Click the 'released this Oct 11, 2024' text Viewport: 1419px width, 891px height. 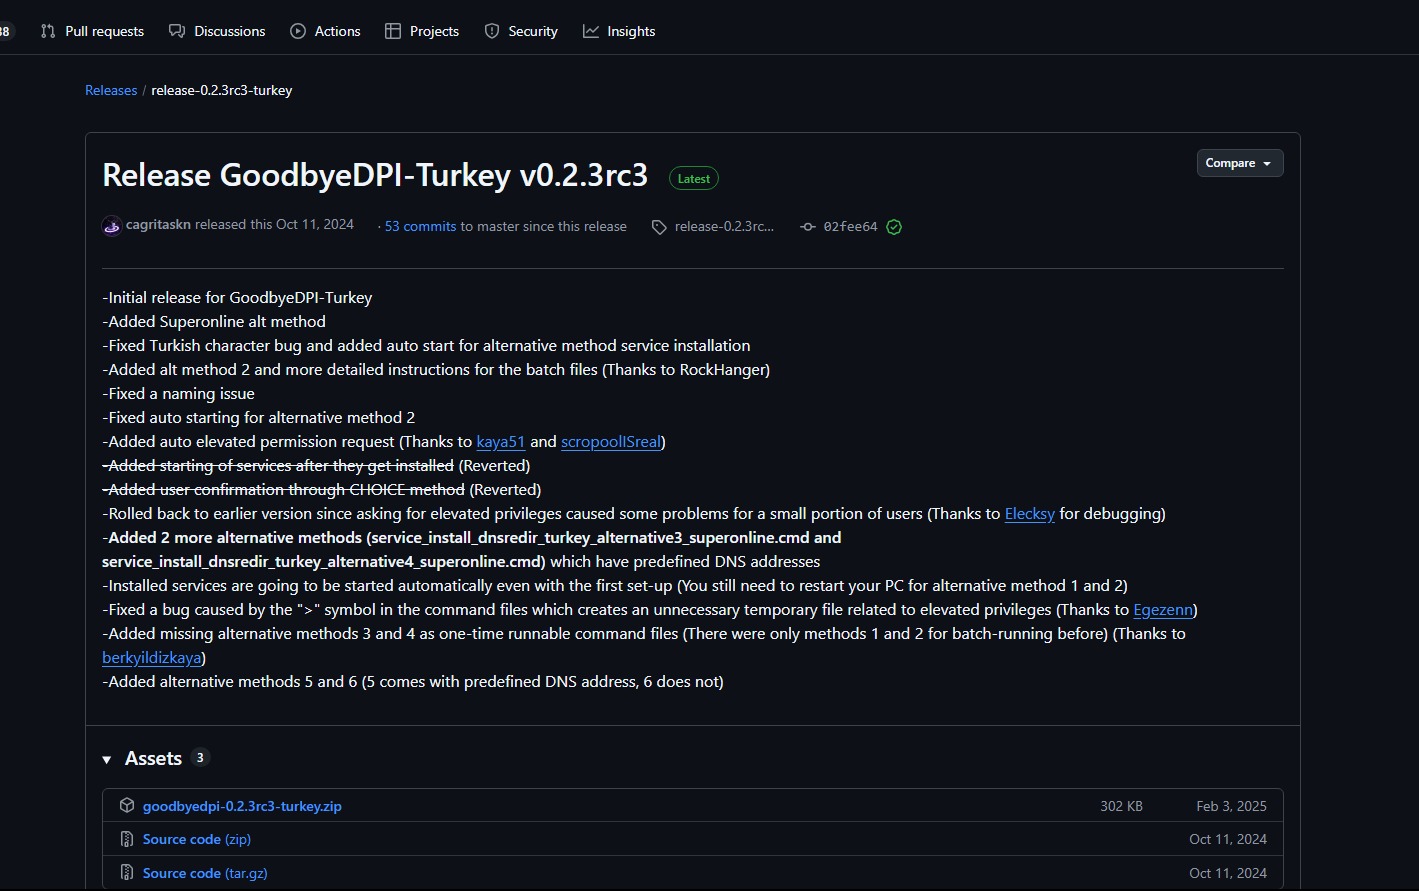tap(274, 225)
